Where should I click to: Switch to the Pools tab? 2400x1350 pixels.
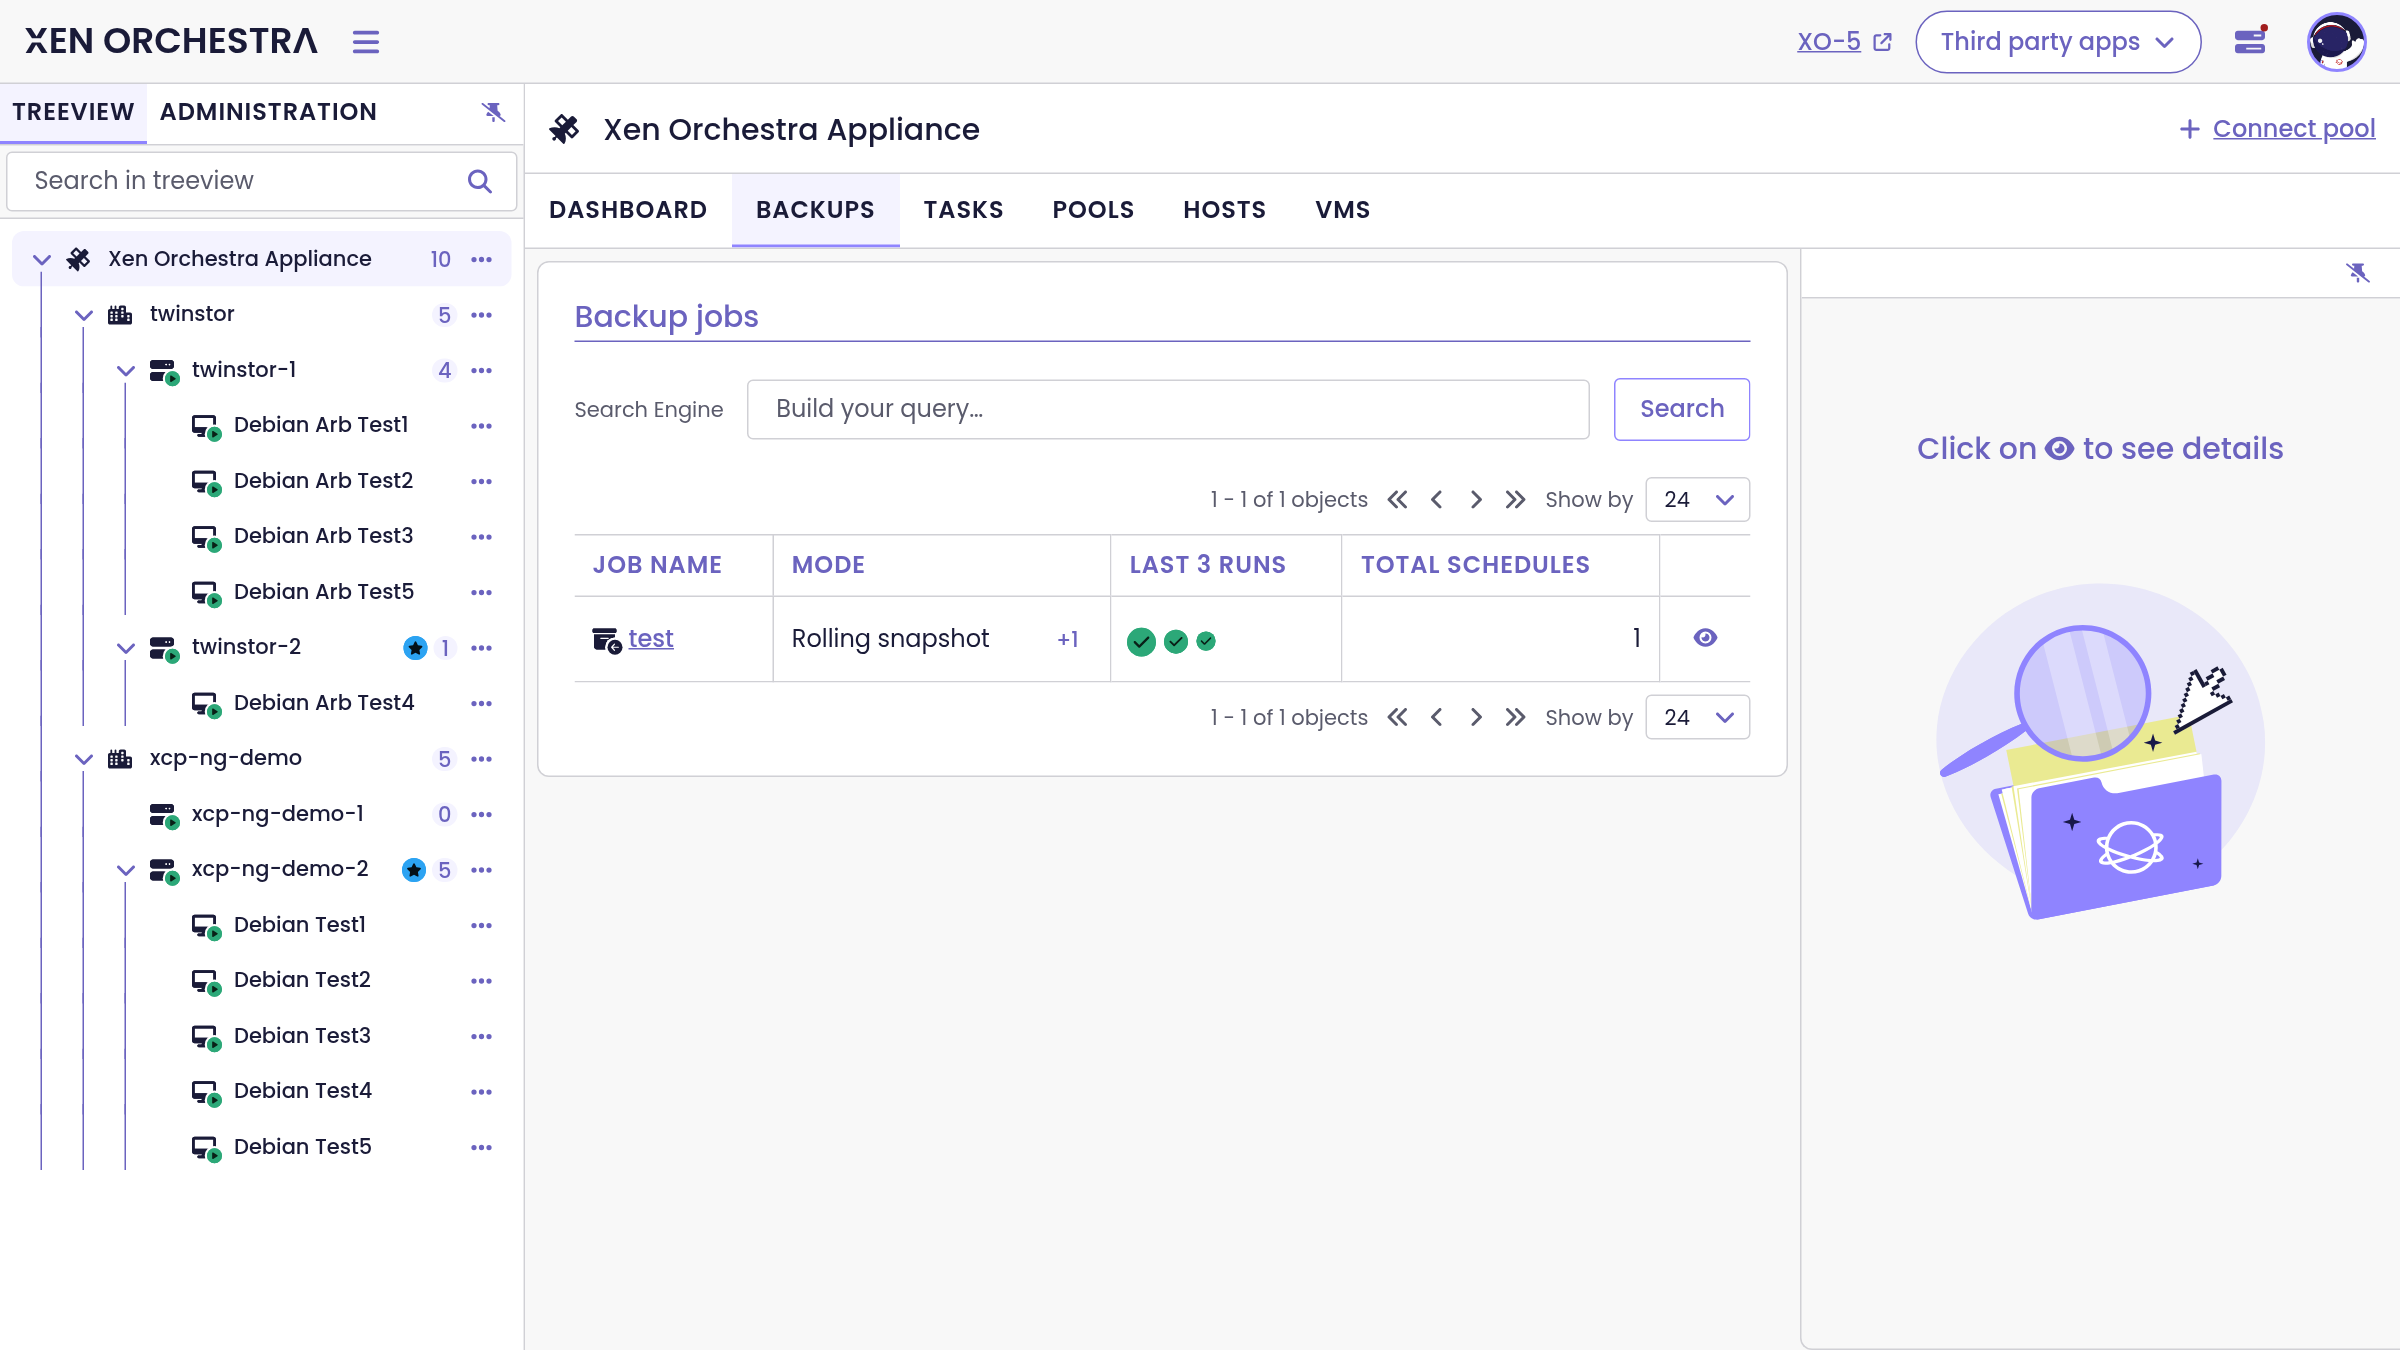[1093, 210]
